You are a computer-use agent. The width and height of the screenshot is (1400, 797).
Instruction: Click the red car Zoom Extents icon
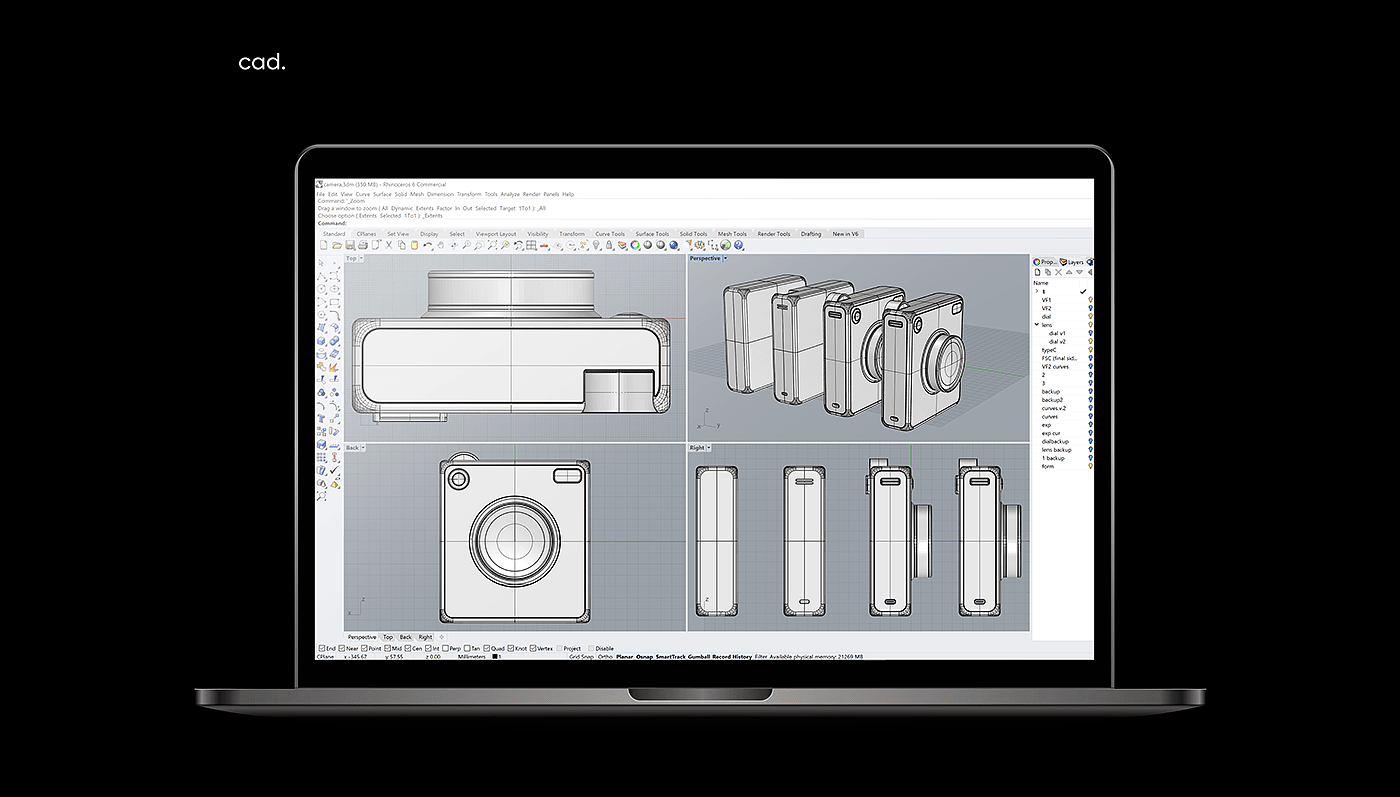[x=544, y=245]
